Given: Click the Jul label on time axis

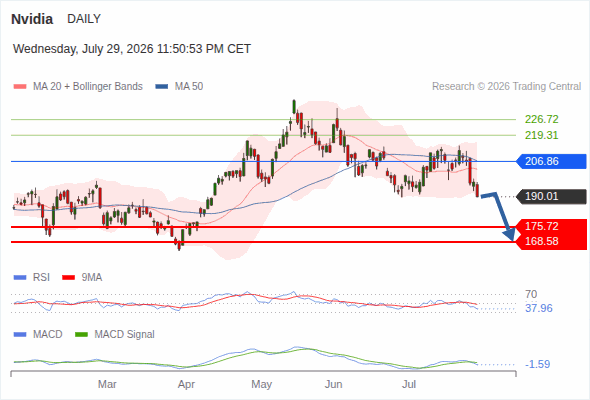Looking at the screenshot, I should (409, 385).
